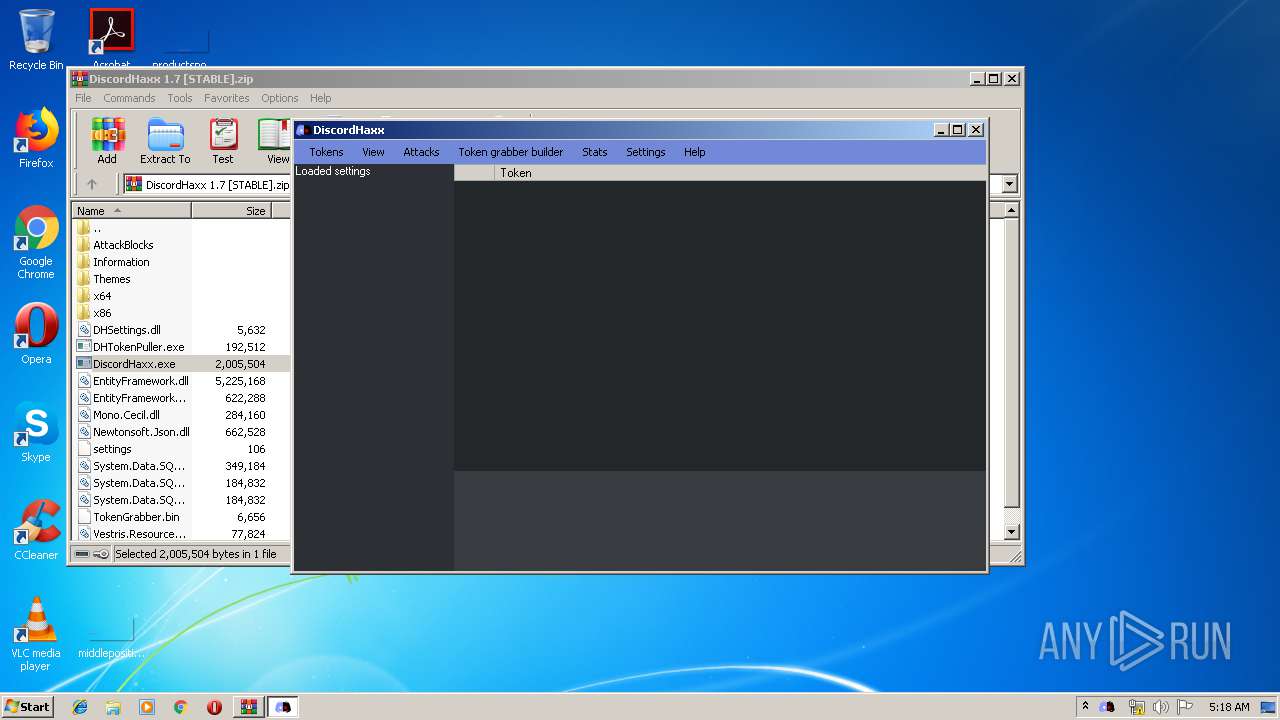This screenshot has width=1280, height=720.
Task: Open the Acrobat Reader desktop shortcut
Action: point(111,40)
